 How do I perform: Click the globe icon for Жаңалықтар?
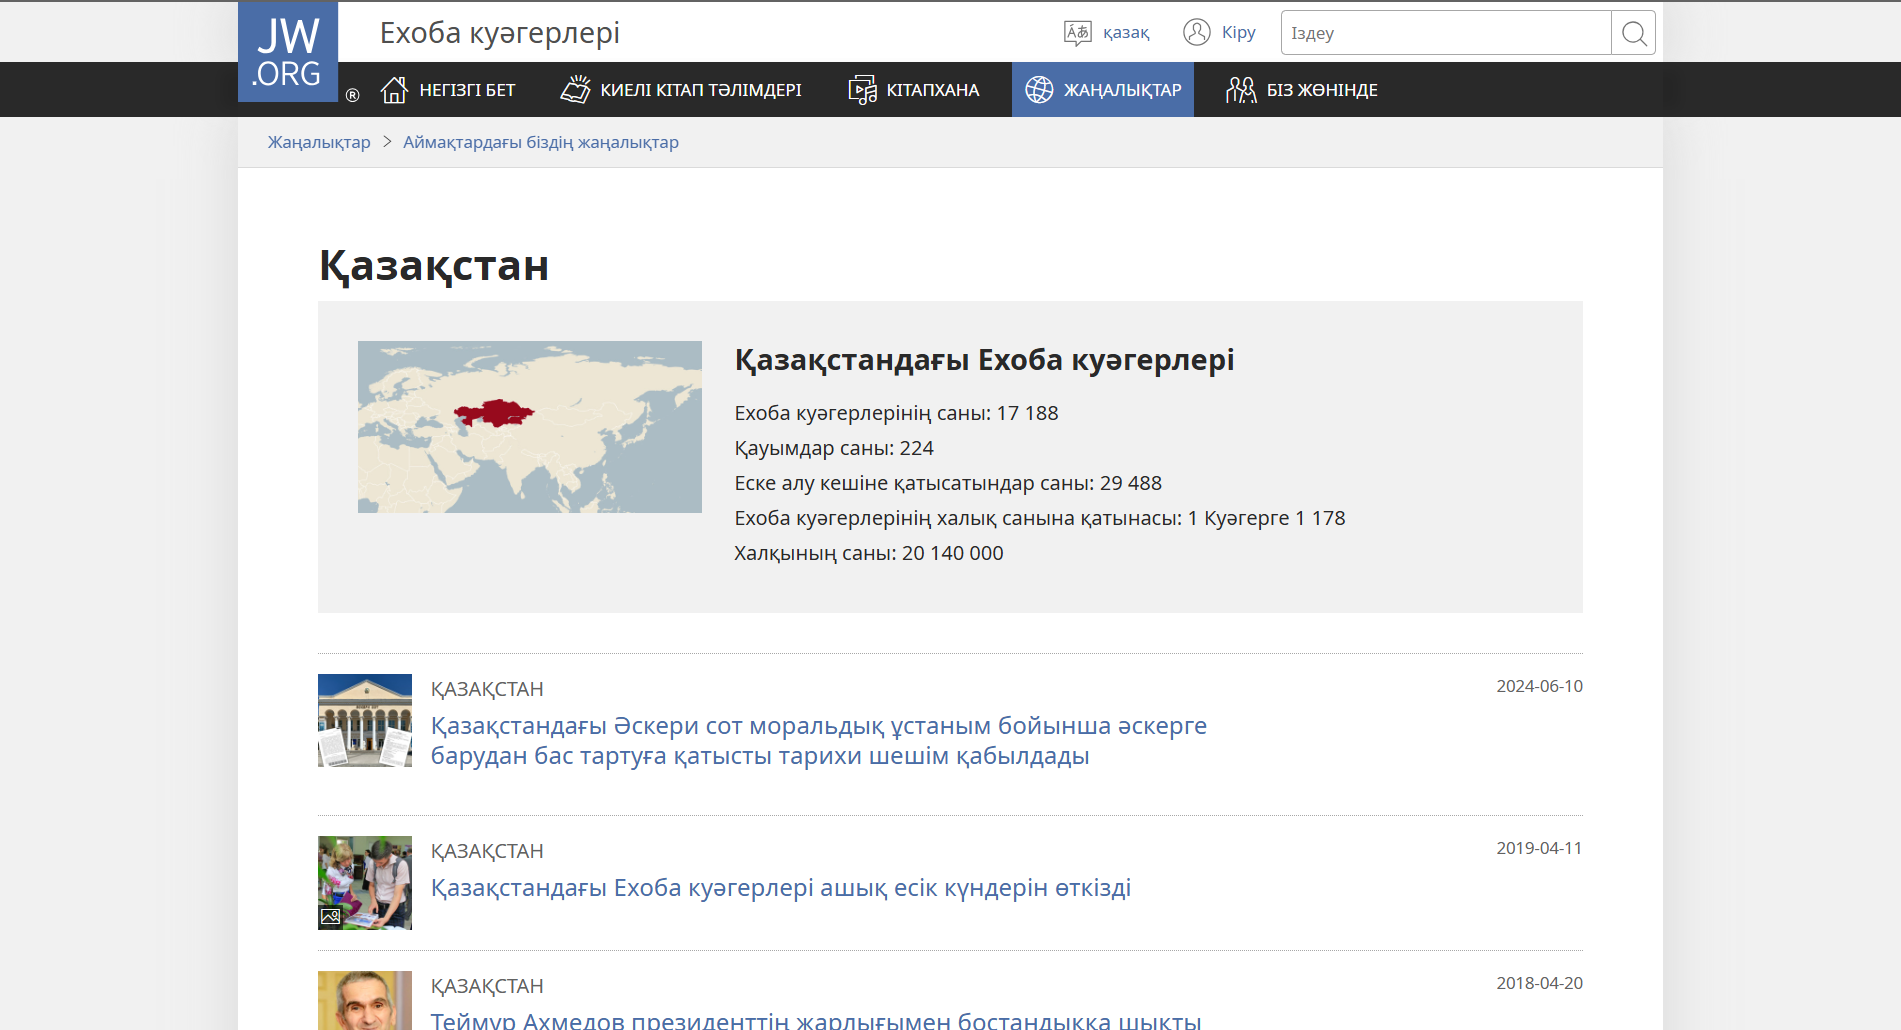(1039, 90)
